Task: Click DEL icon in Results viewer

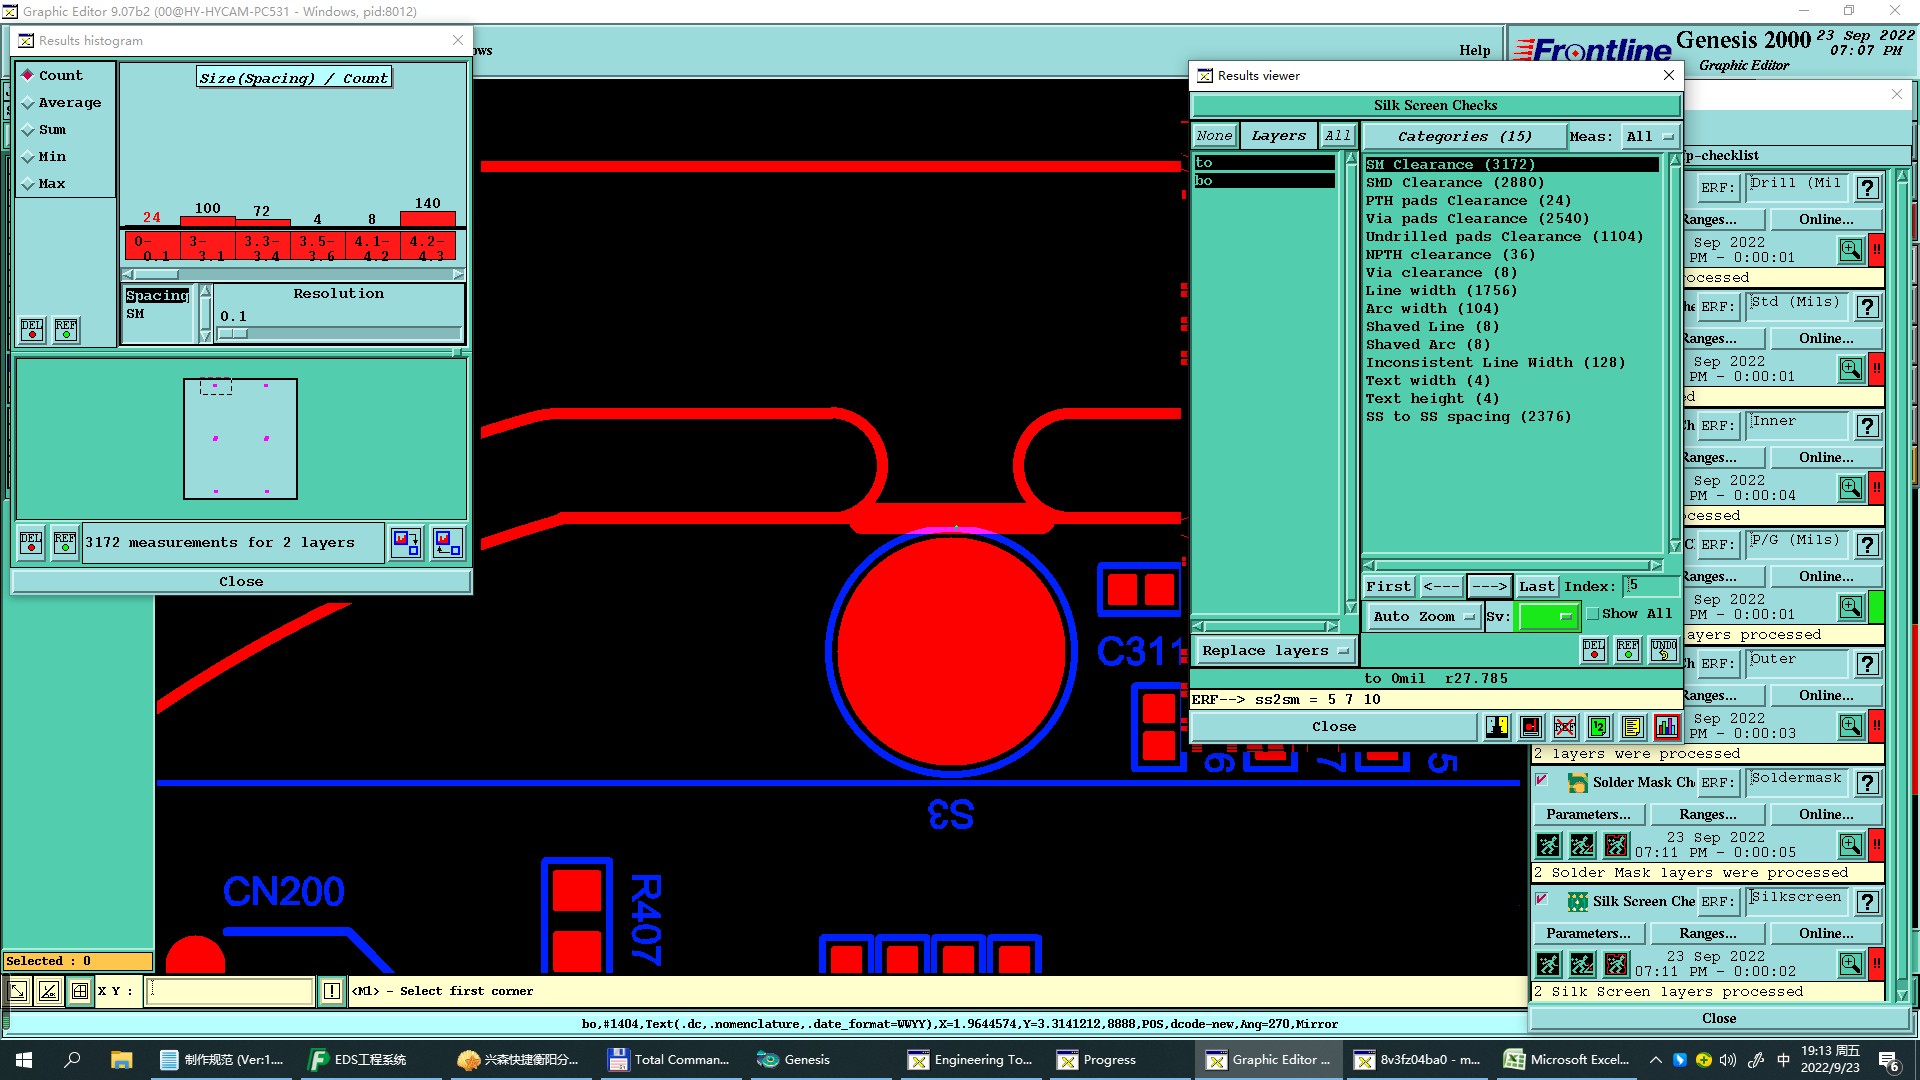Action: coord(1594,650)
